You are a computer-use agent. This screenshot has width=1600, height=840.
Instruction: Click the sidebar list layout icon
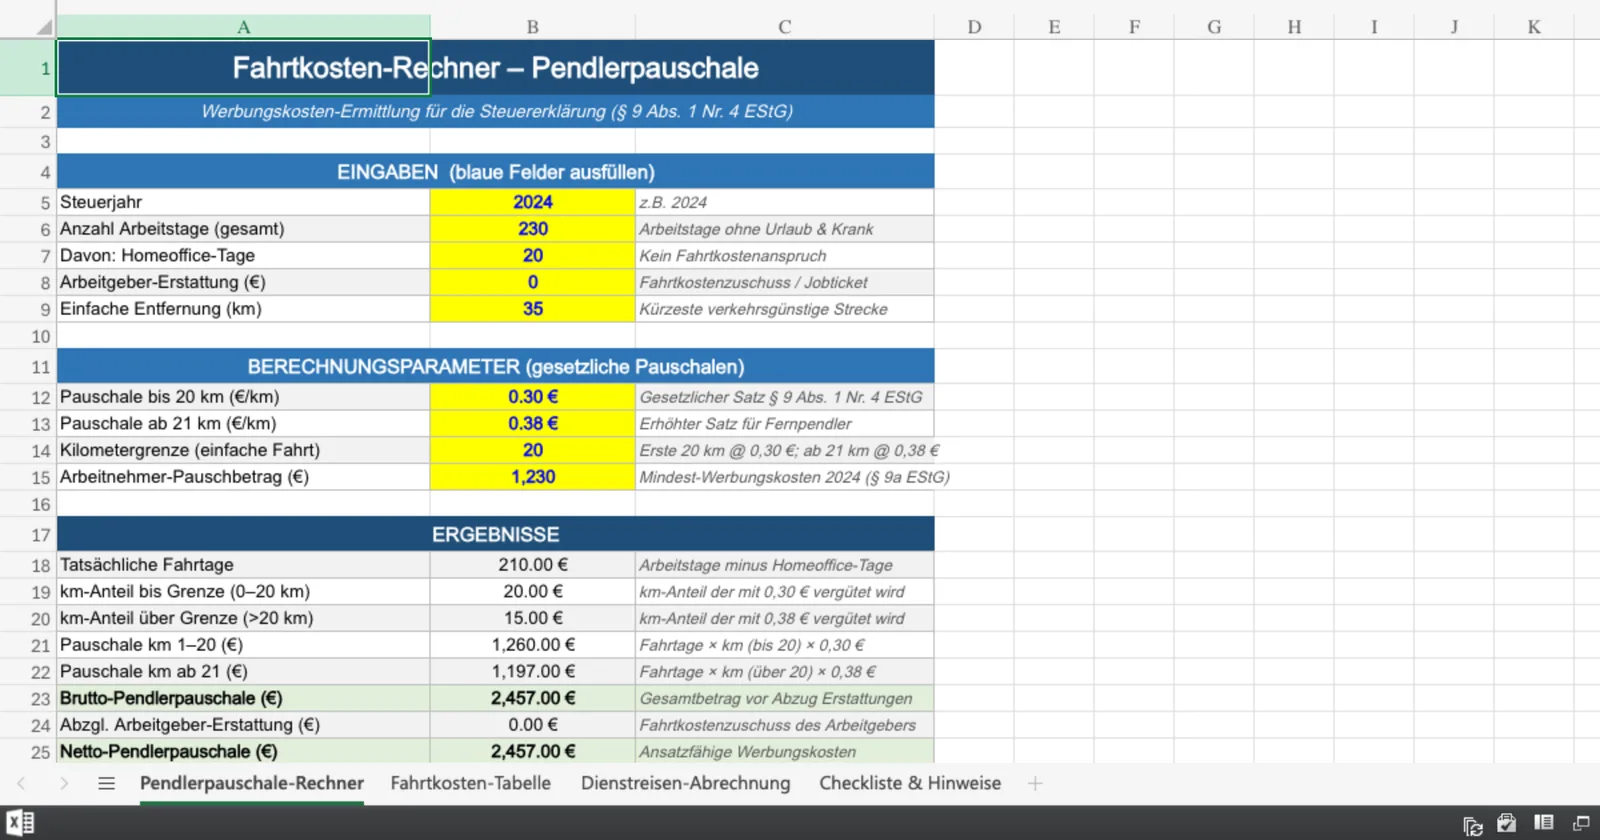pos(1544,823)
